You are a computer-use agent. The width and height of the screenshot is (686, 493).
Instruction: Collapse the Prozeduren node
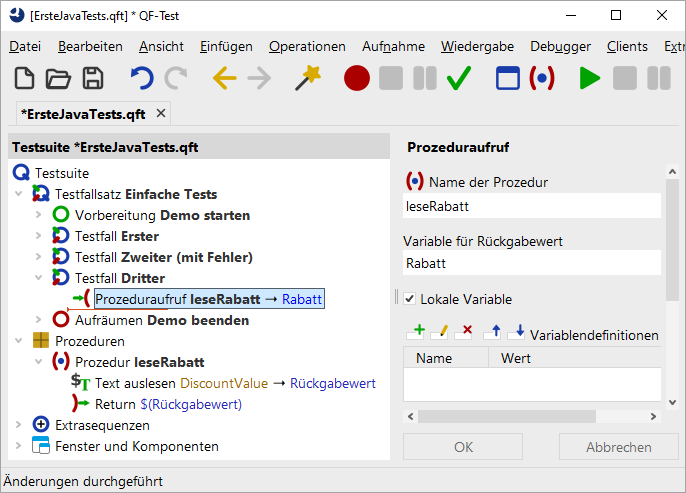[18, 340]
